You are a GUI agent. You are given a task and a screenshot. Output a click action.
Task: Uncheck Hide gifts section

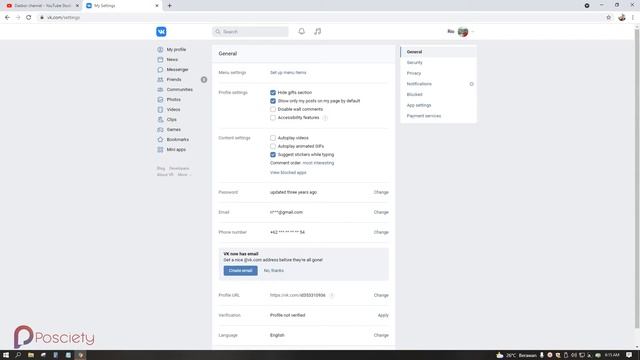(x=273, y=93)
